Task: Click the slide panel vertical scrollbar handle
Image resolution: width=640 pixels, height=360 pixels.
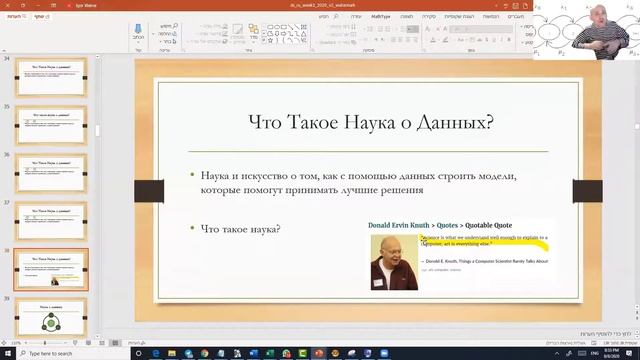Action: pyautogui.click(x=97, y=131)
